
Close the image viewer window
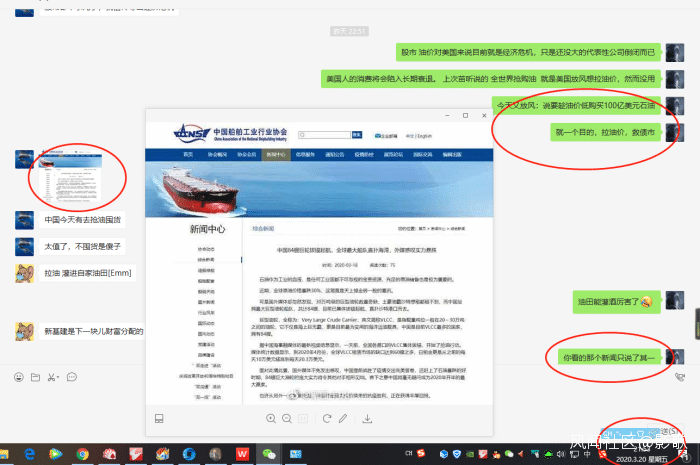pyautogui.click(x=484, y=116)
